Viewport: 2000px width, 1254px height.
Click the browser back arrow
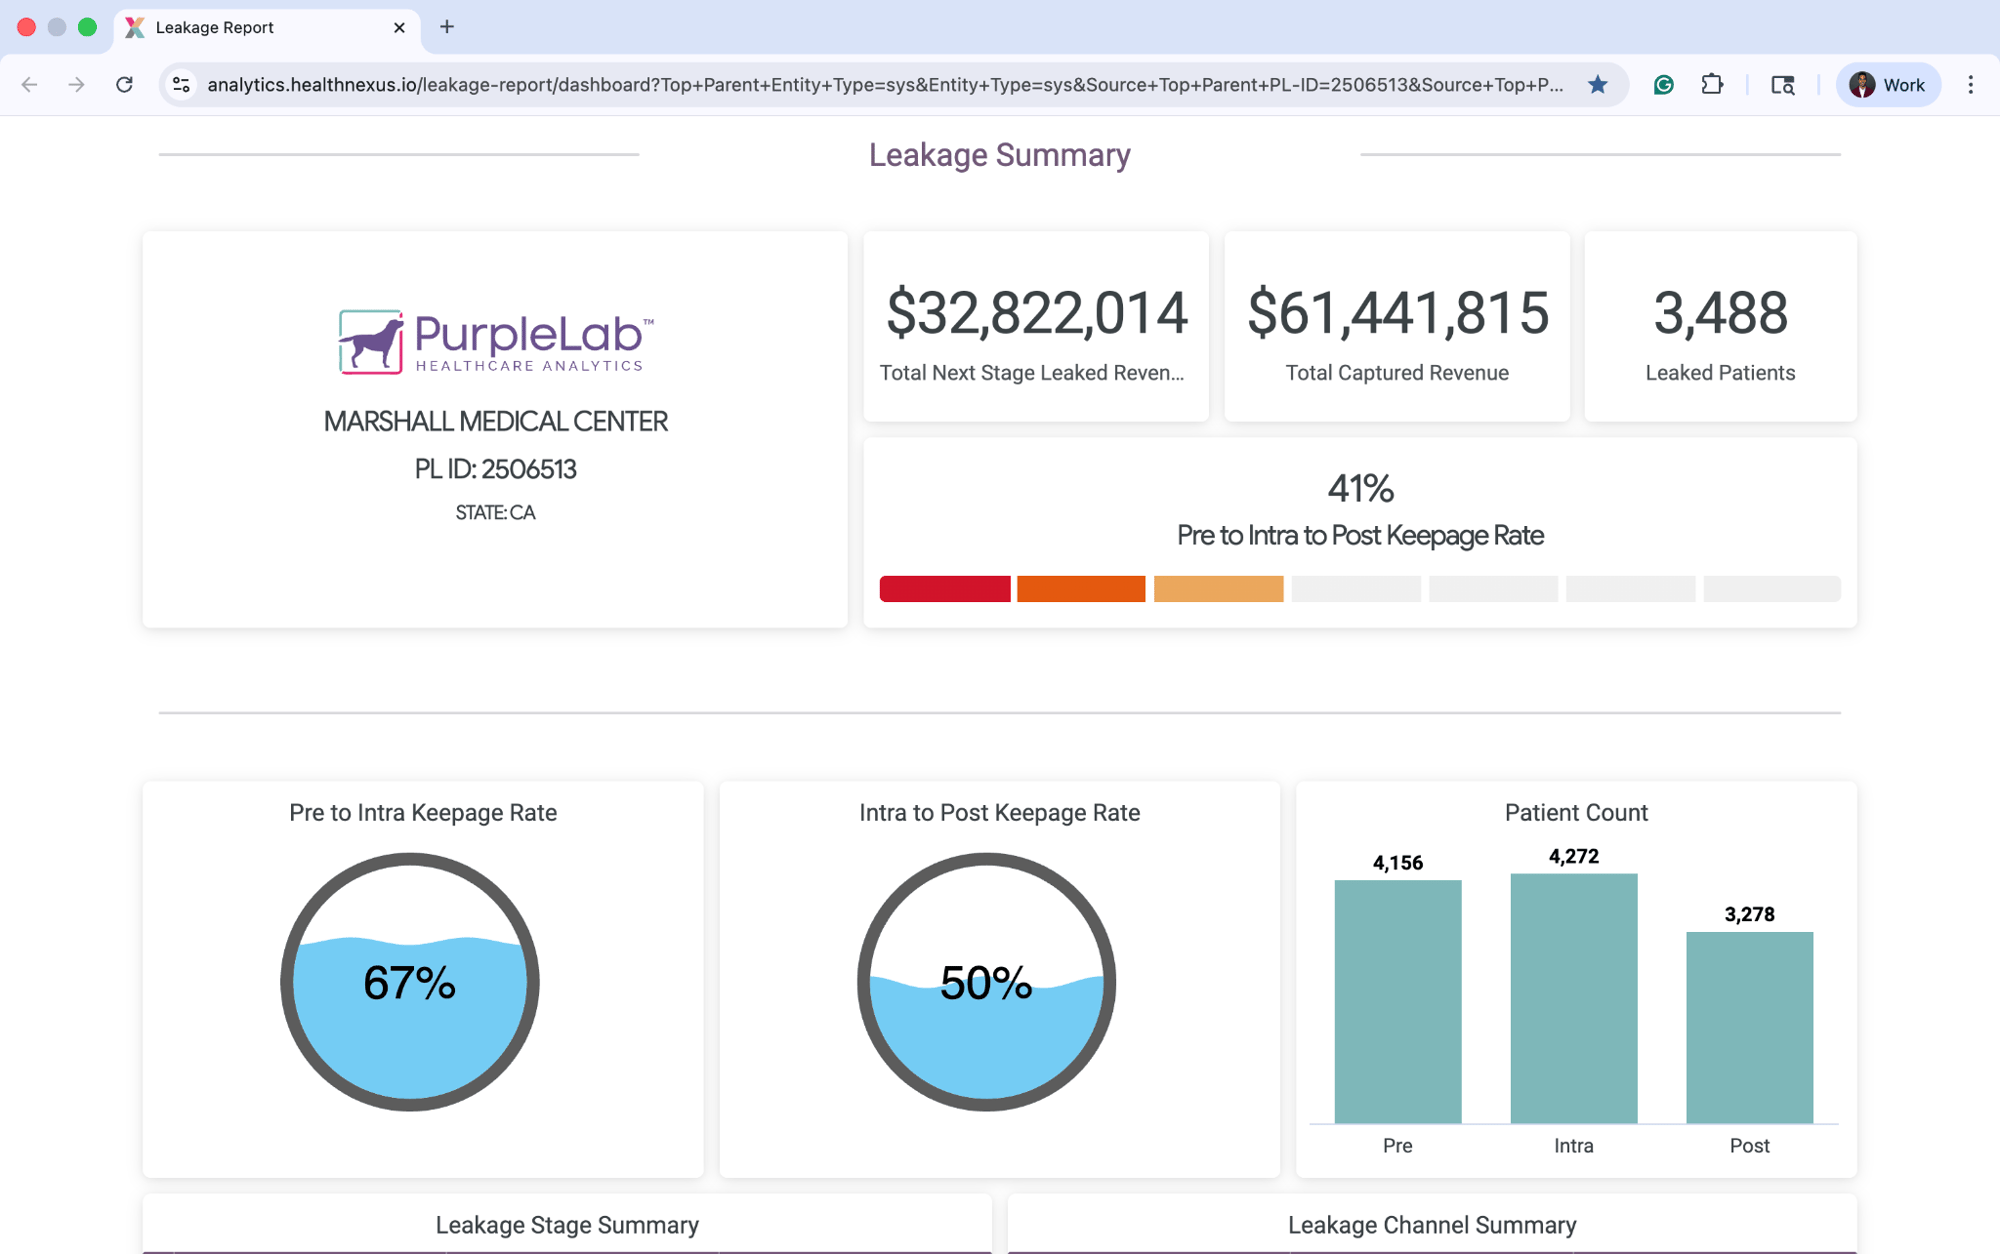[x=29, y=85]
